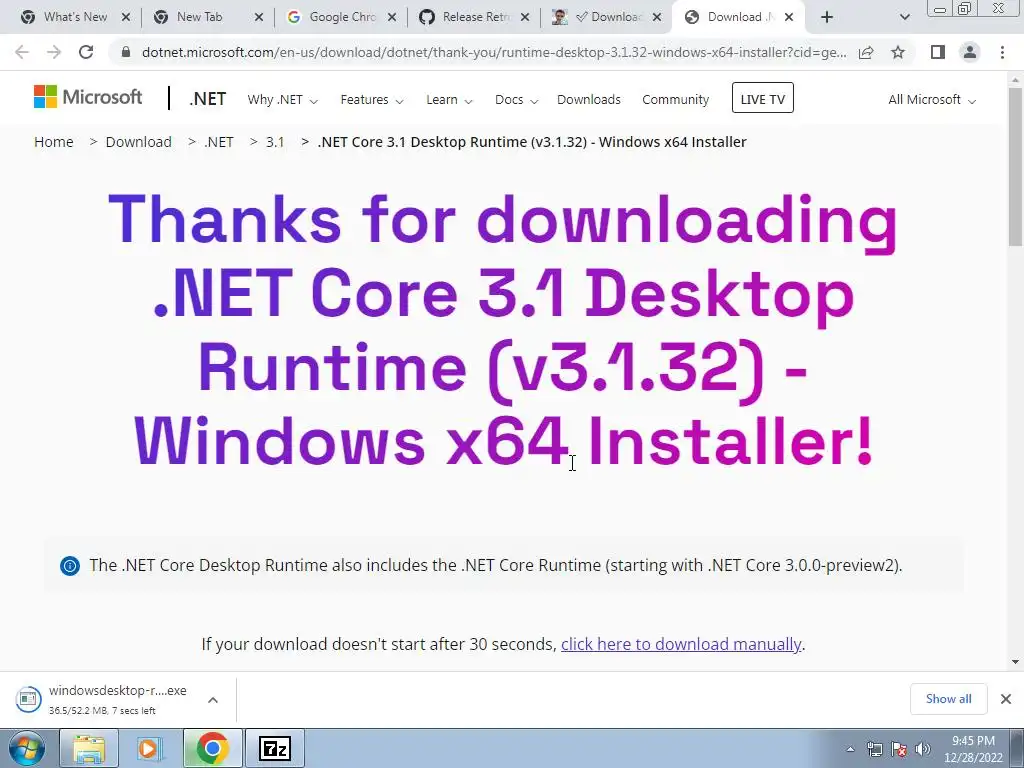
Task: Open the Chrome profile avatar
Action: pyautogui.click(x=970, y=52)
